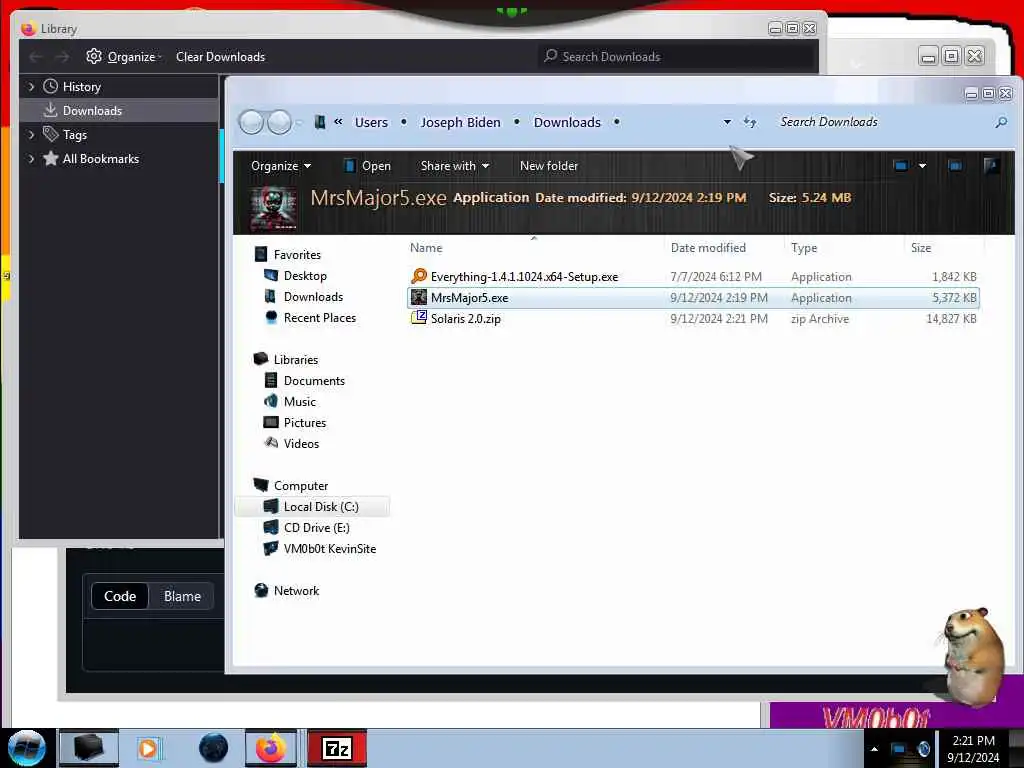Open the dark globe browser taskbar icon
Image resolution: width=1024 pixels, height=768 pixels.
(213, 748)
